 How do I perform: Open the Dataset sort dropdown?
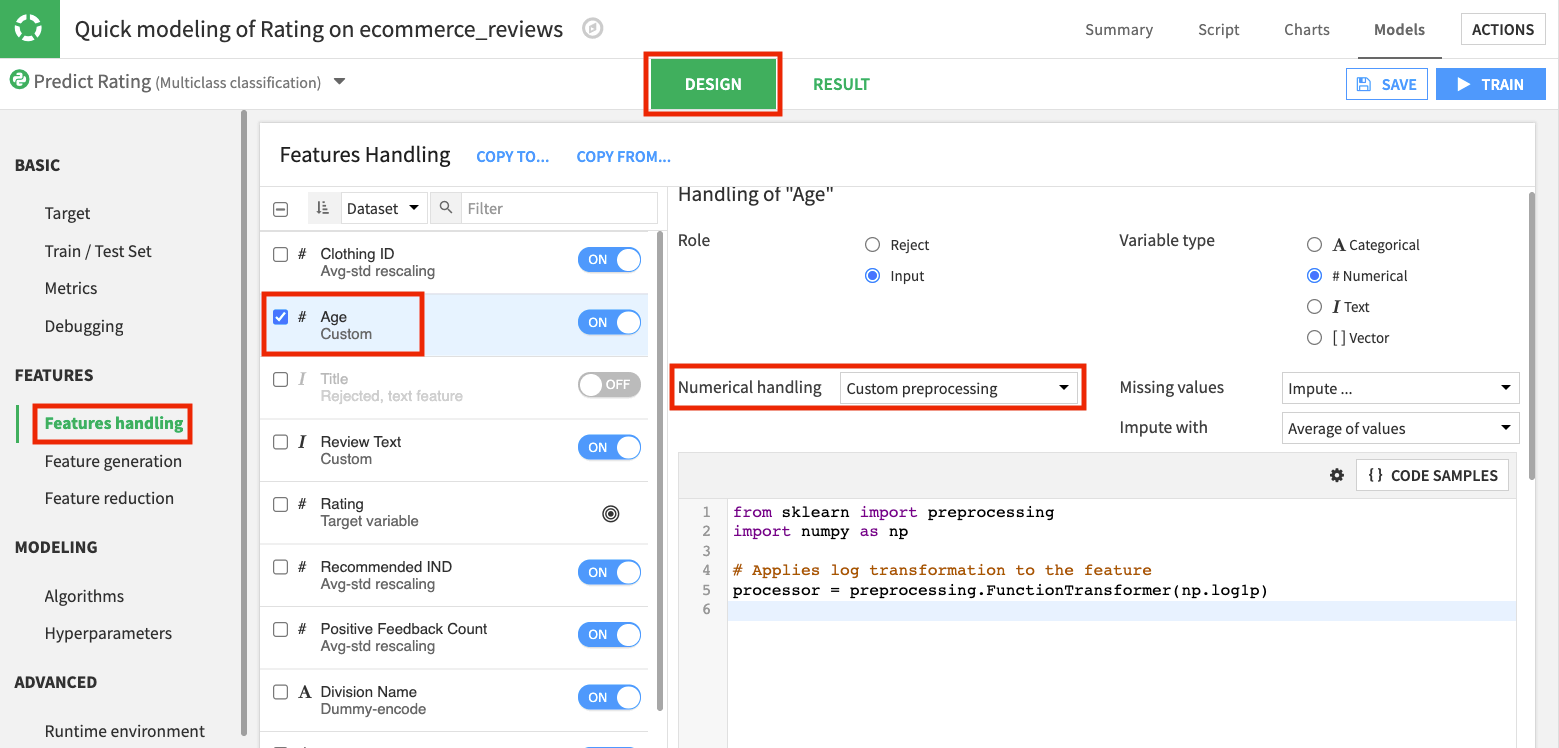[x=384, y=208]
